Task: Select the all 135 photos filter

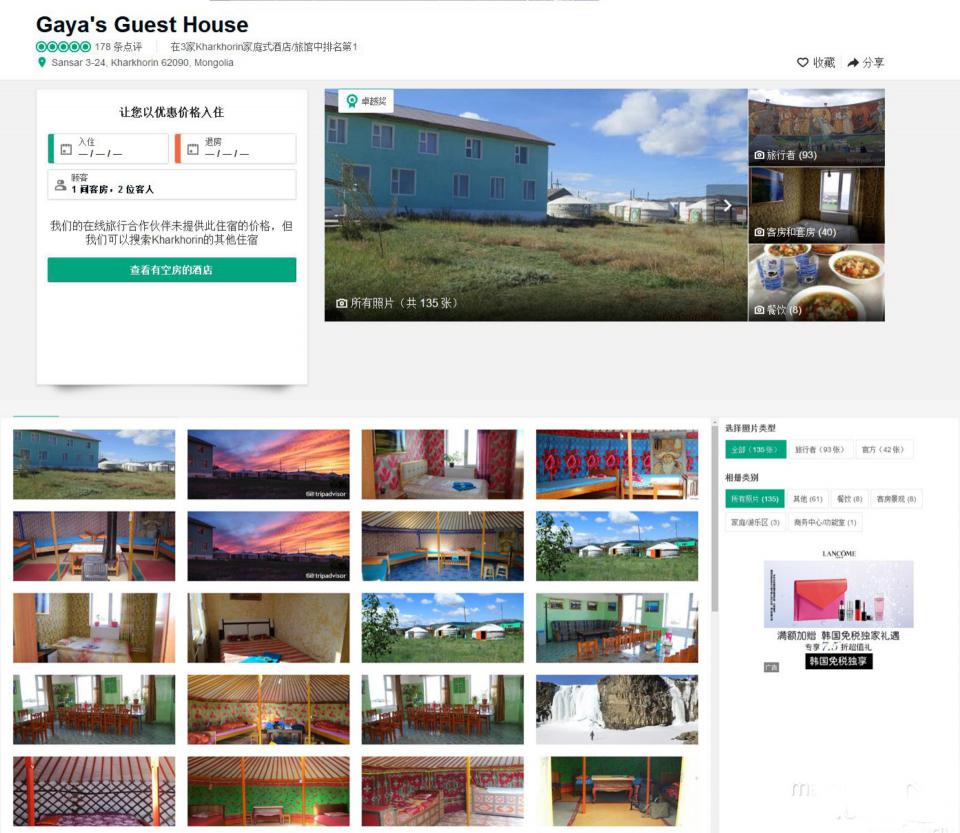Action: click(754, 450)
